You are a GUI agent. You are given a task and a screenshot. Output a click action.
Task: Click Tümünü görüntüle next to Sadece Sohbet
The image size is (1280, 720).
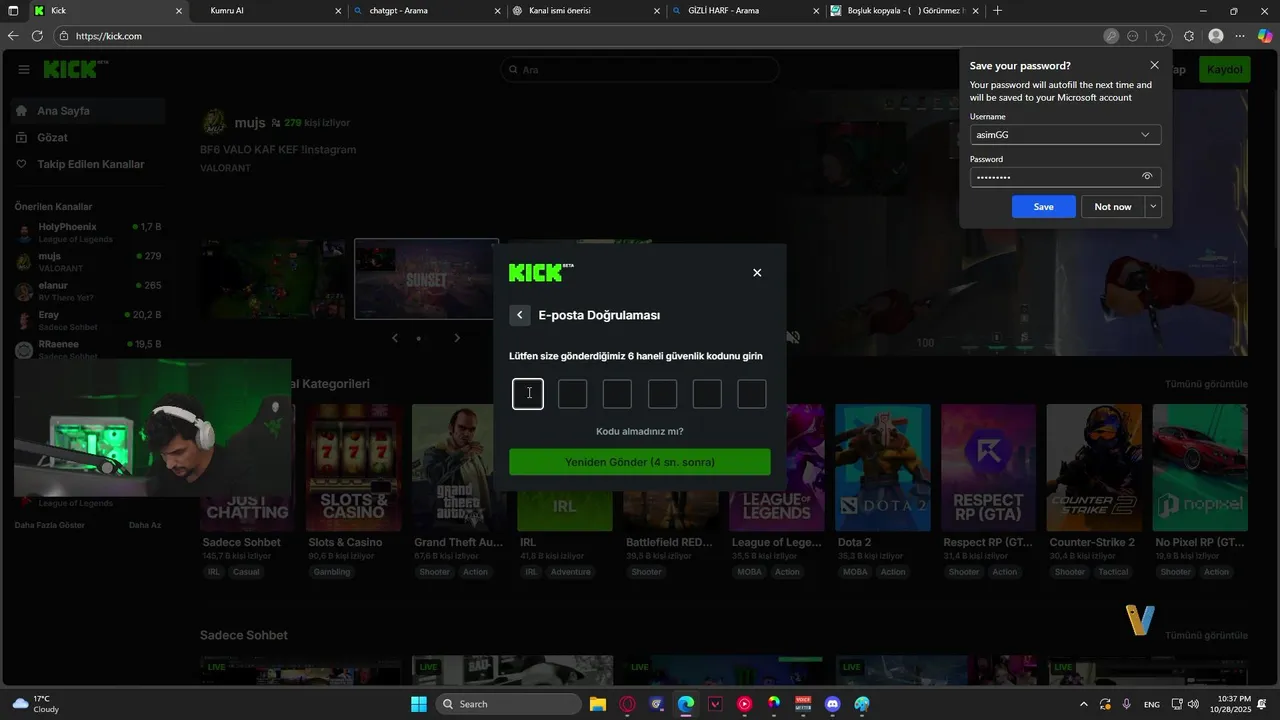(x=1206, y=635)
